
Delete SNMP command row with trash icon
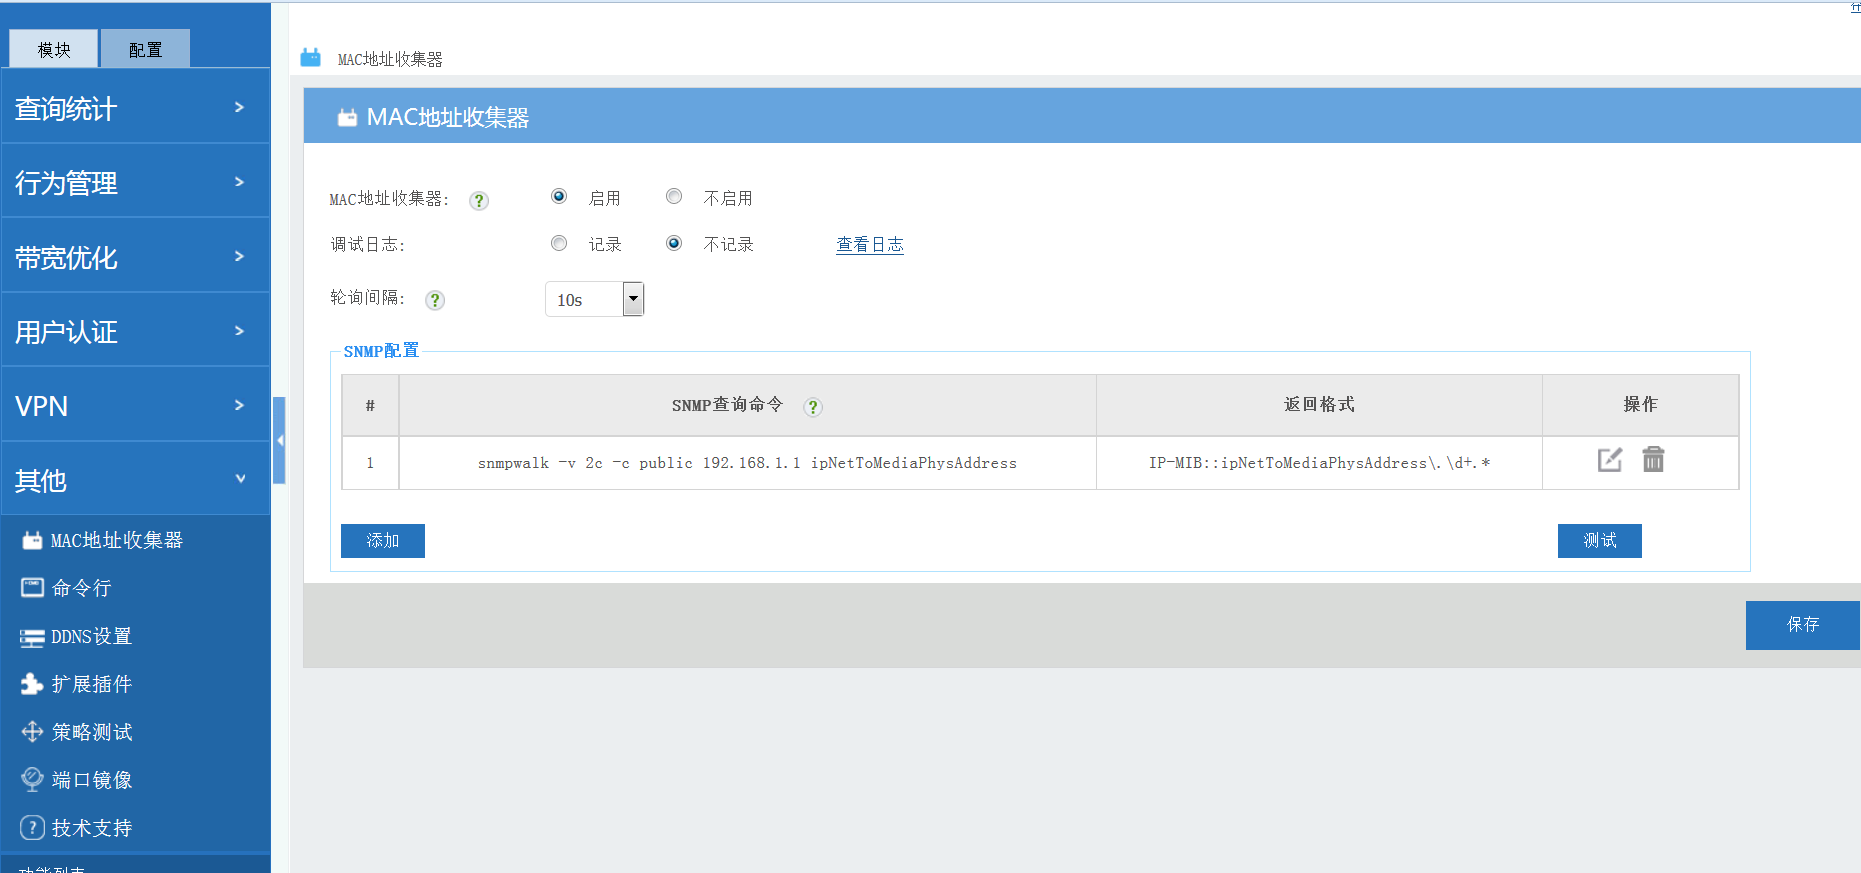pos(1653,460)
